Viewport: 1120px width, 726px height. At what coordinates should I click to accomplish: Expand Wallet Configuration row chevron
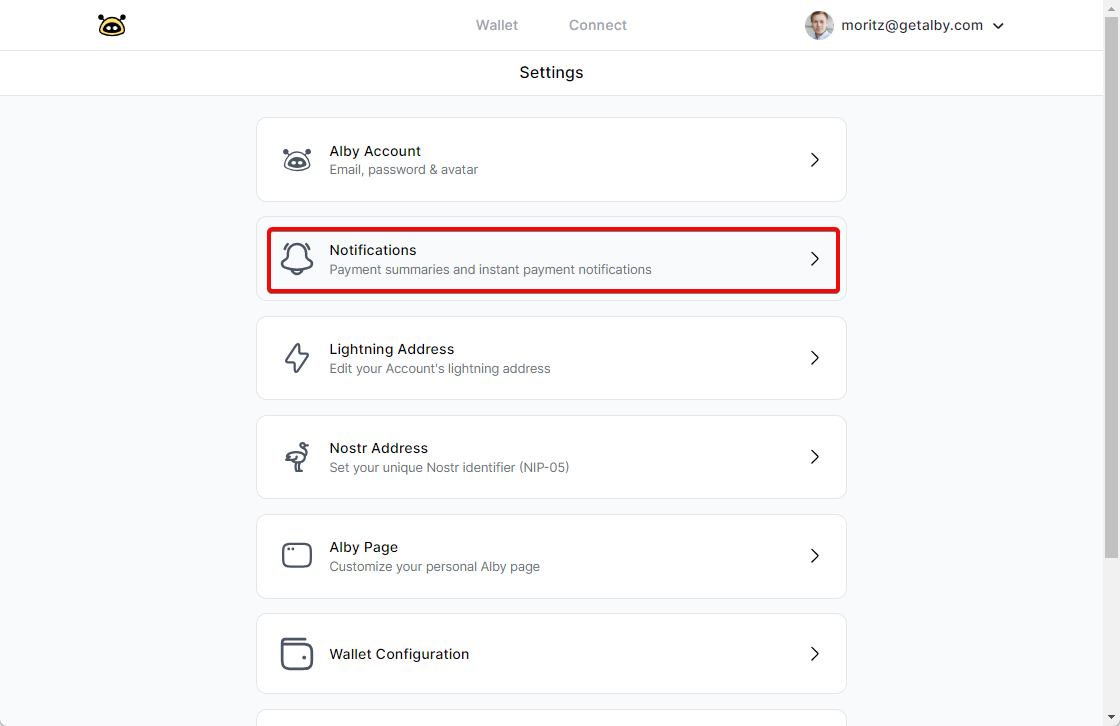click(x=815, y=654)
